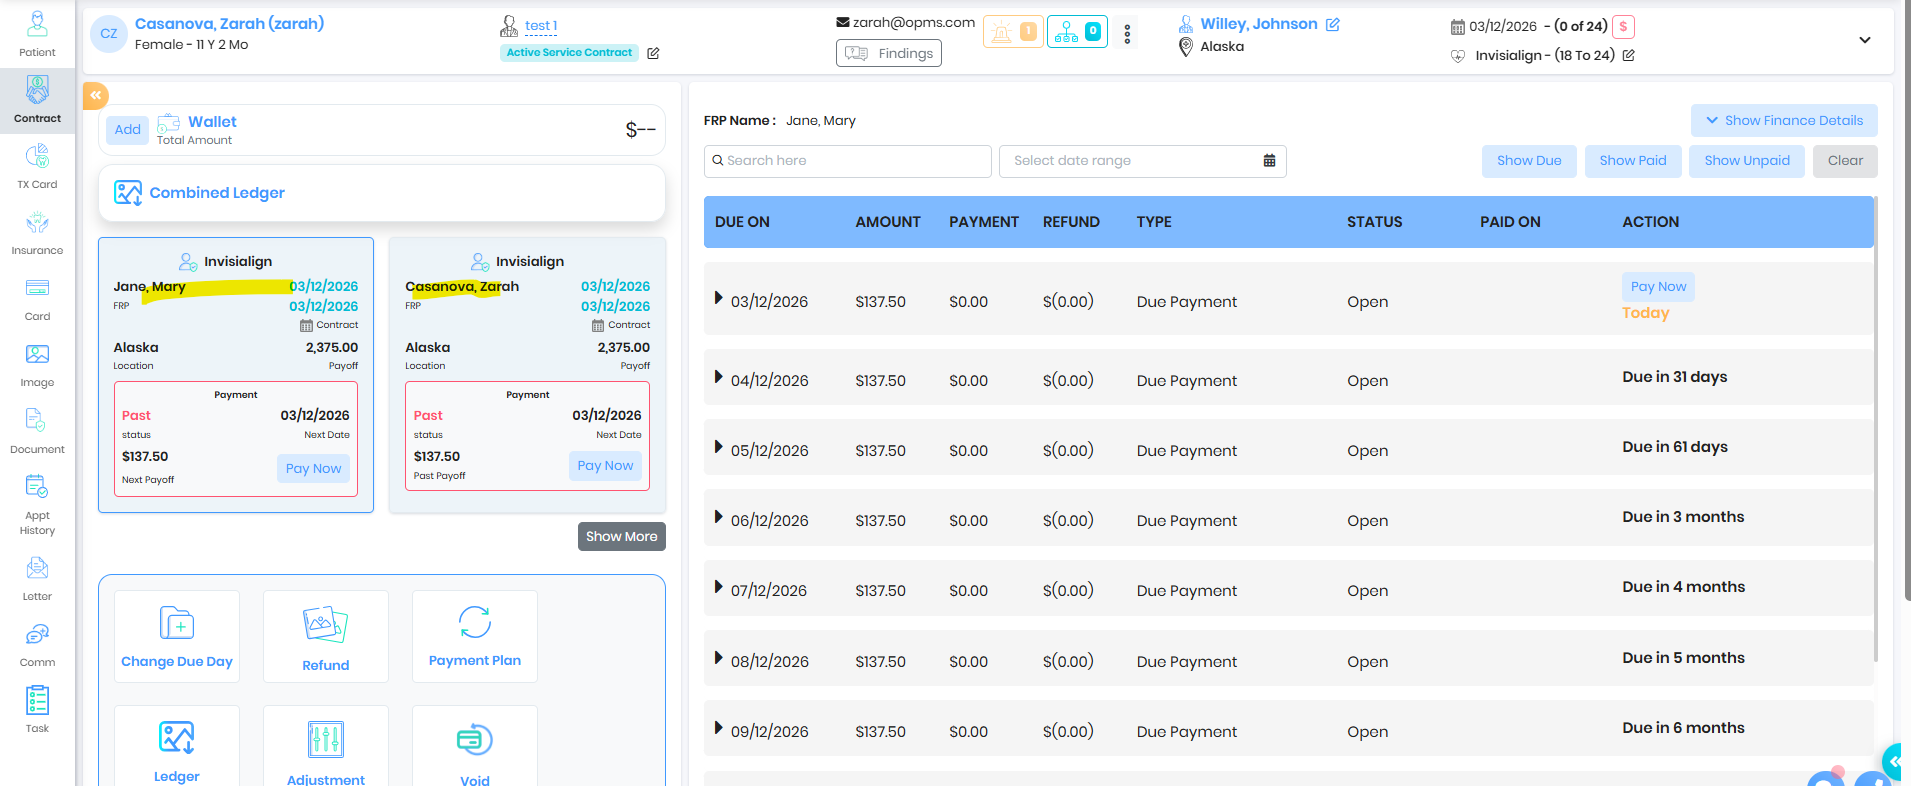Edit the Invisialign treatment phase
The width and height of the screenshot is (1911, 786).
[1628, 55]
